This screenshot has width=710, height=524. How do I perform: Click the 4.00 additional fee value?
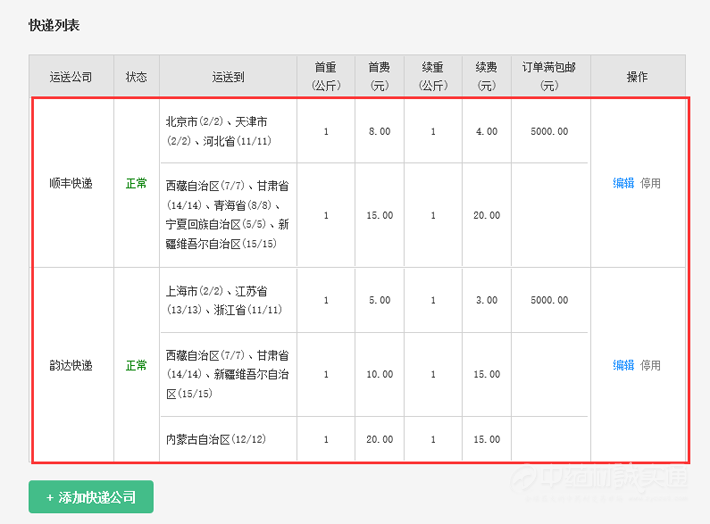(x=487, y=131)
